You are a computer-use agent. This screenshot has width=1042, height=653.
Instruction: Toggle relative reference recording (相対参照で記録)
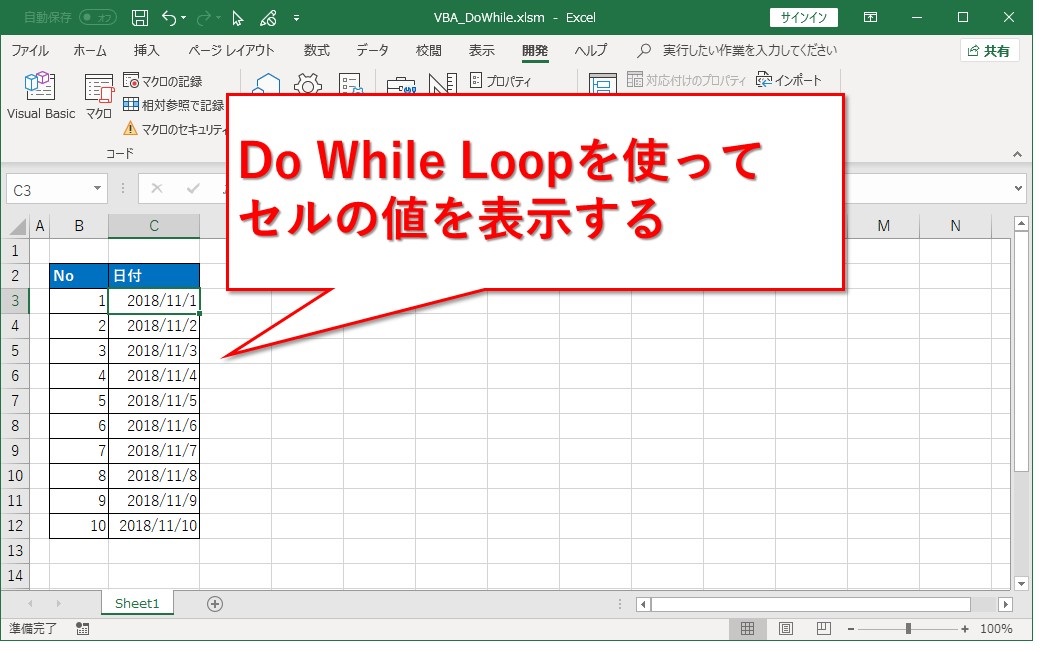pos(173,104)
